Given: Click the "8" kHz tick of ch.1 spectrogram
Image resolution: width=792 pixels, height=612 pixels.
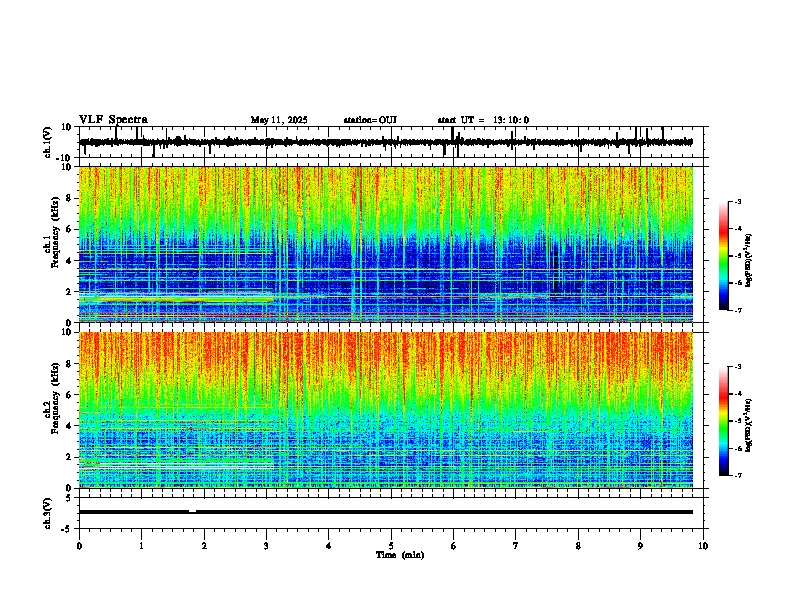Looking at the screenshot, I should point(70,198).
